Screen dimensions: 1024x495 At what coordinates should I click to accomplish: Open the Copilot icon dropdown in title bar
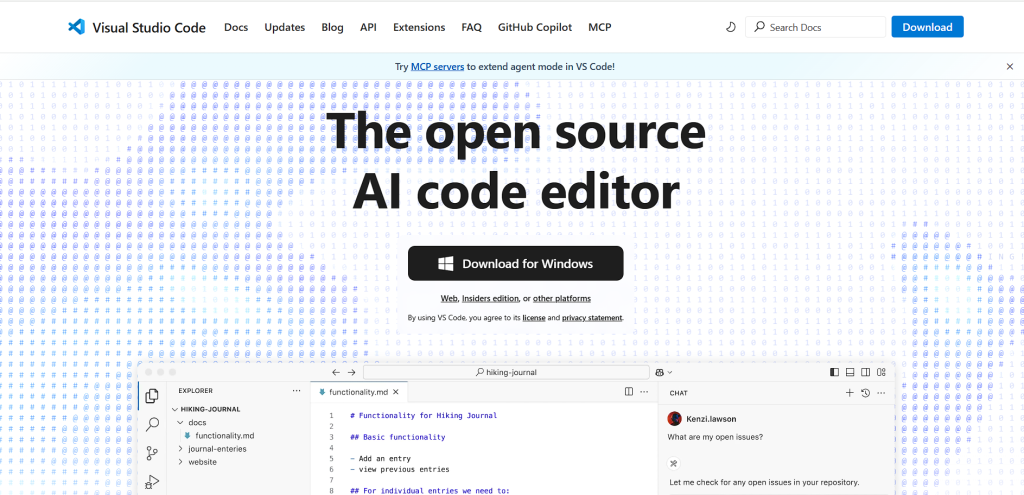664,372
